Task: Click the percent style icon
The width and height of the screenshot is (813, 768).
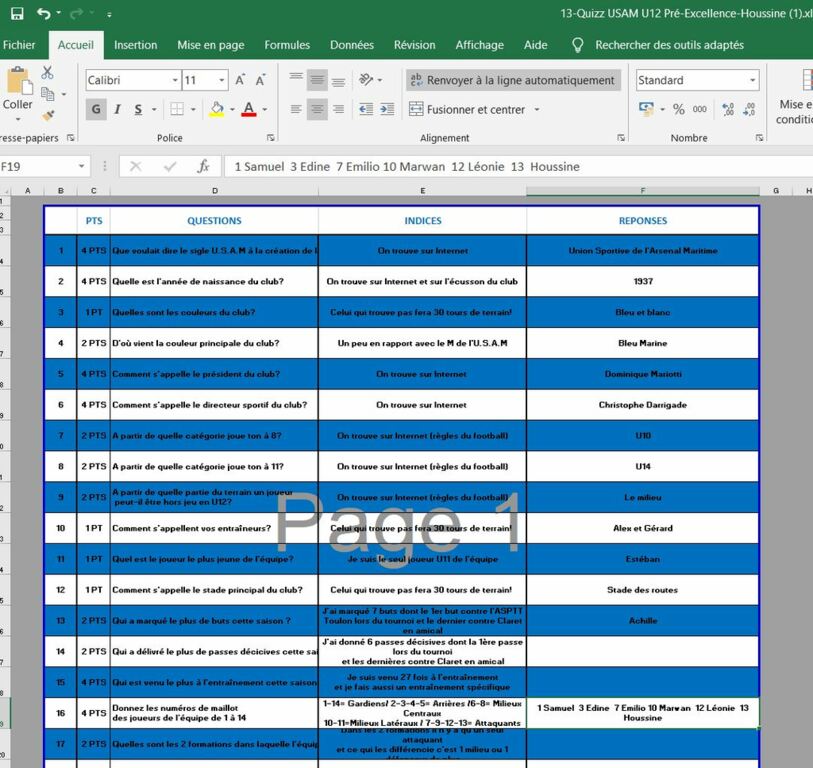Action: (x=679, y=109)
